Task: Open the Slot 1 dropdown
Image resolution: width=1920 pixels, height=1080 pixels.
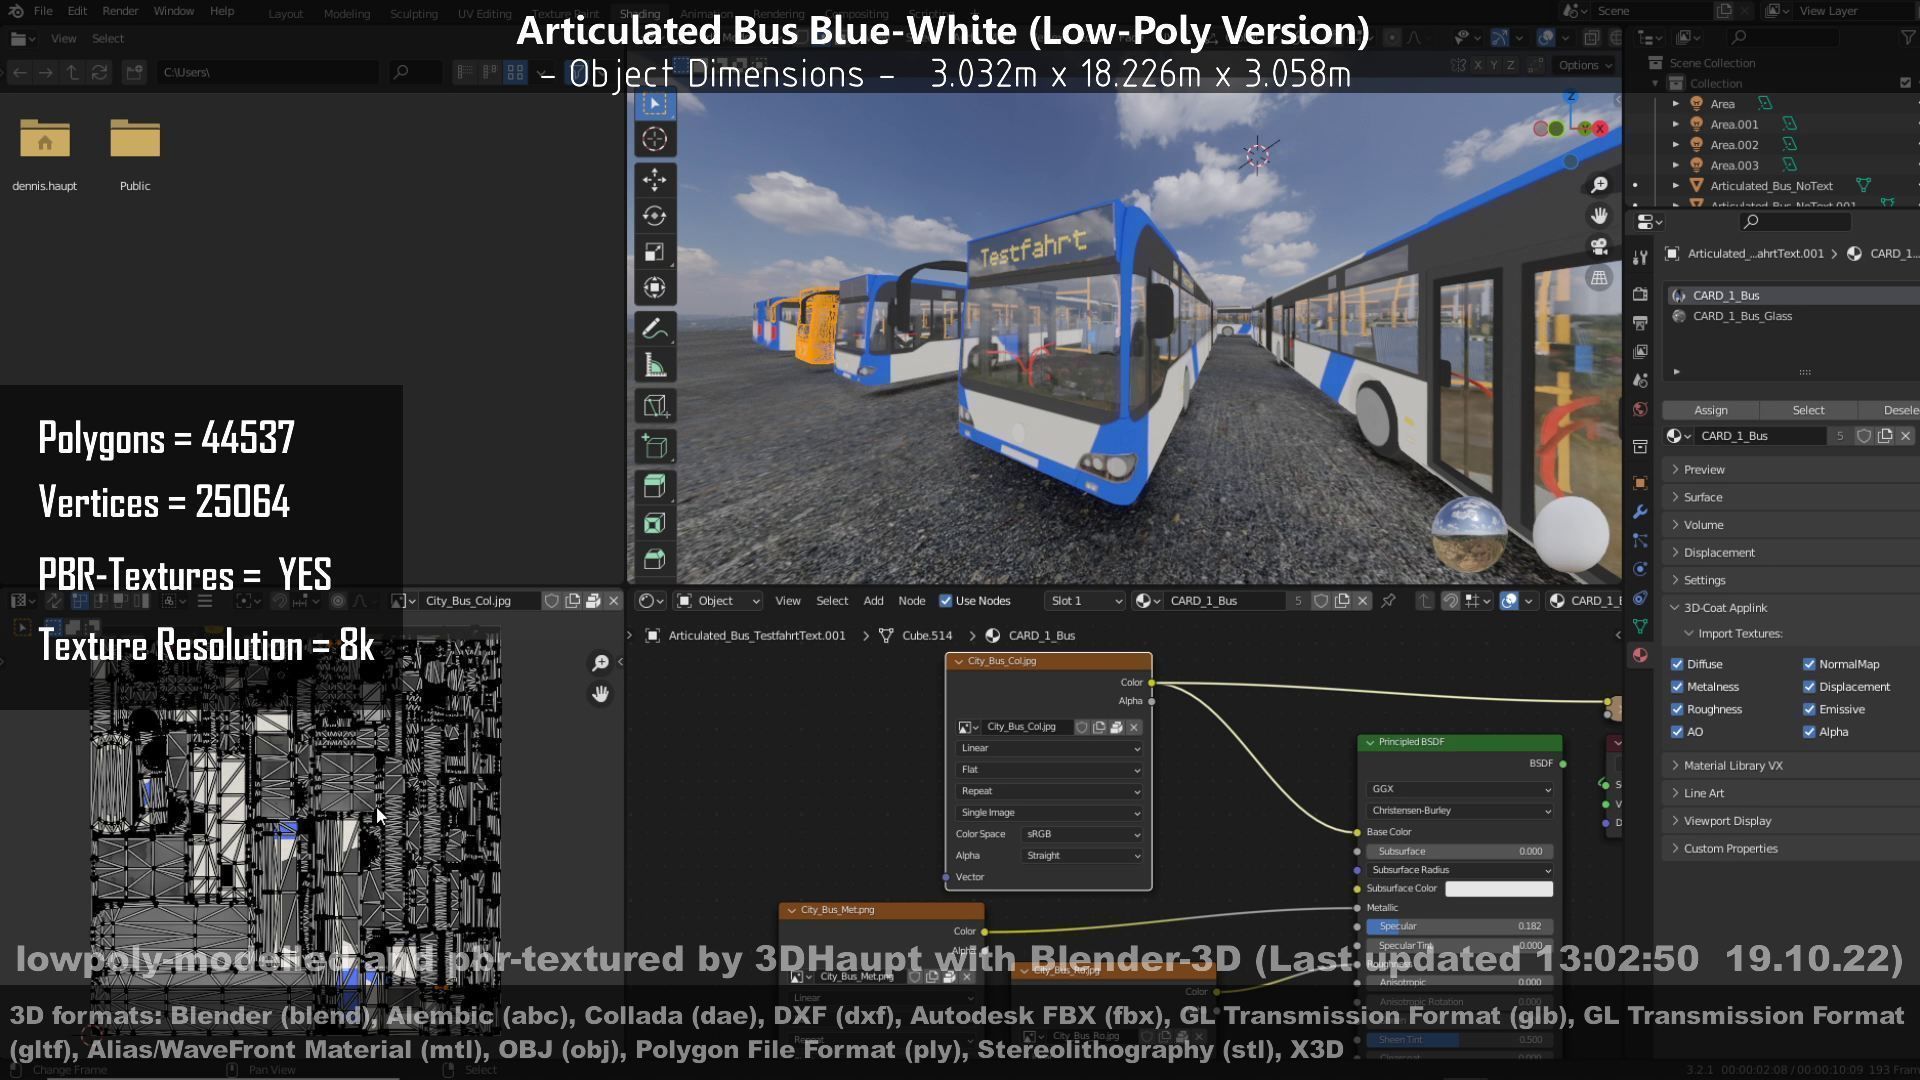Action: pyautogui.click(x=1085, y=601)
